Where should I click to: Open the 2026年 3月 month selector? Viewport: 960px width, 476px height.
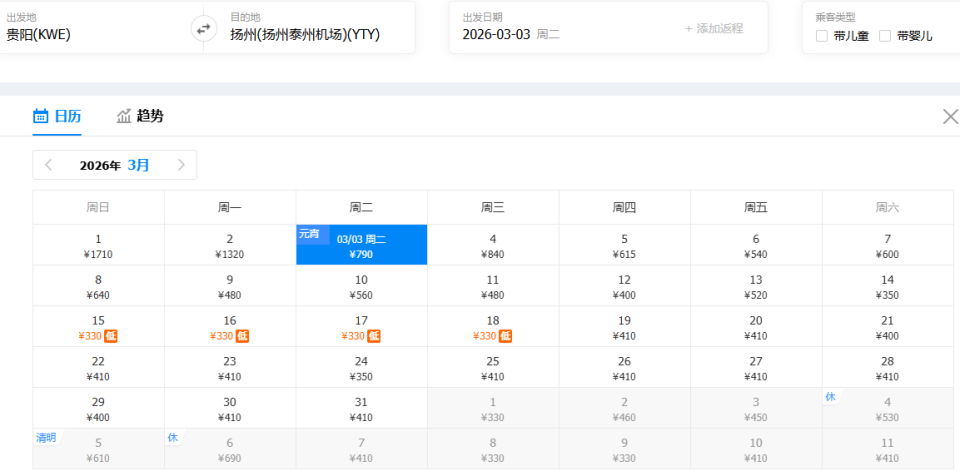pyautogui.click(x=114, y=165)
